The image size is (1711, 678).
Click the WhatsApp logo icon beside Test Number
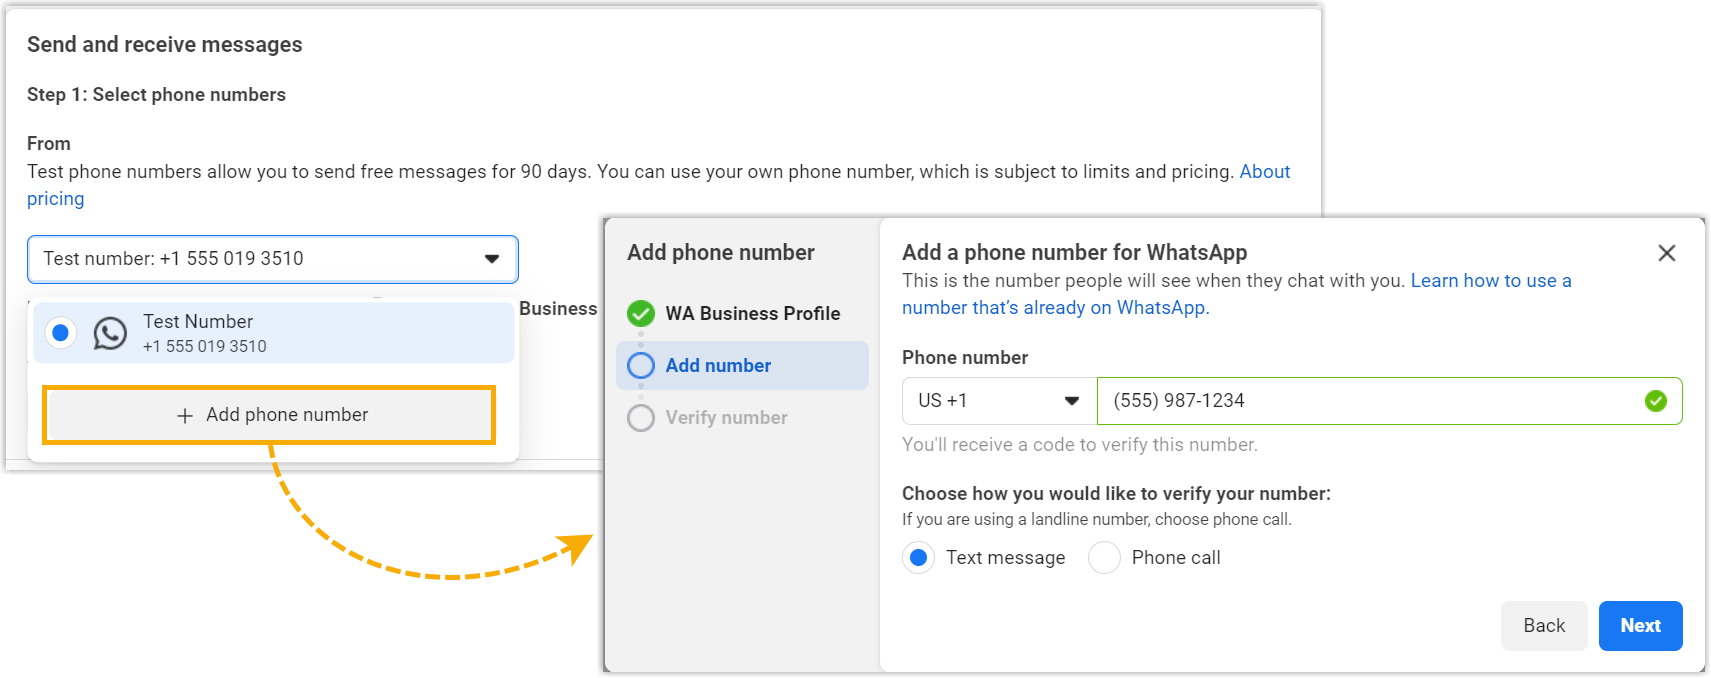pos(110,333)
